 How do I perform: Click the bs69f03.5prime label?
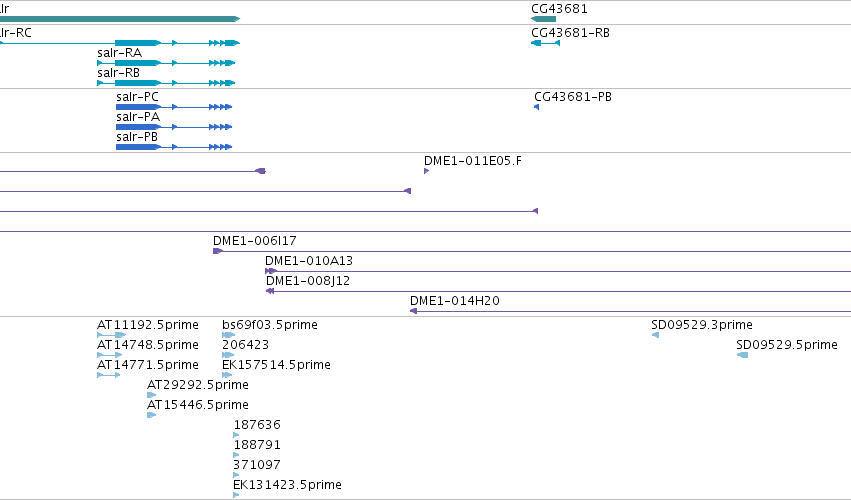(270, 325)
